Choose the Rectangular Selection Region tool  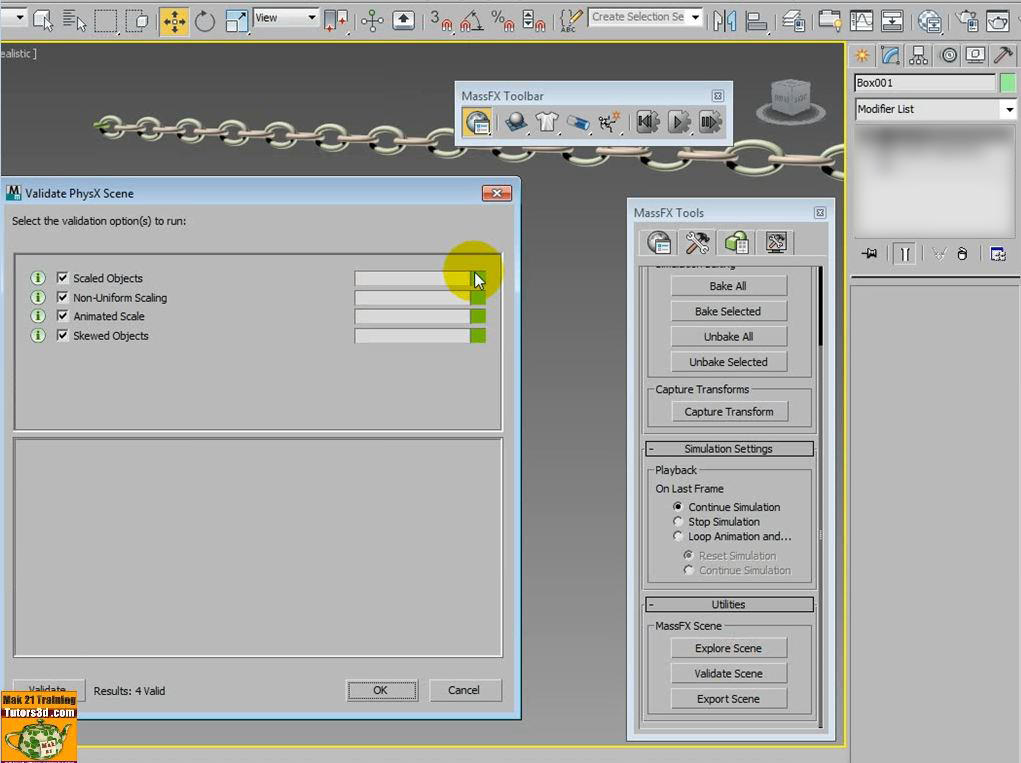click(105, 20)
